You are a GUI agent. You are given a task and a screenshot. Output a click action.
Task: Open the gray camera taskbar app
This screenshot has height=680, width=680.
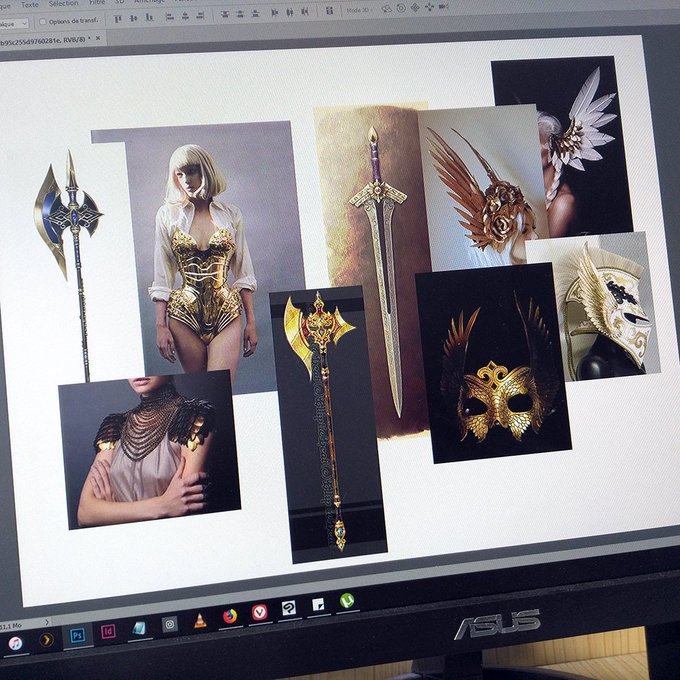[170, 624]
